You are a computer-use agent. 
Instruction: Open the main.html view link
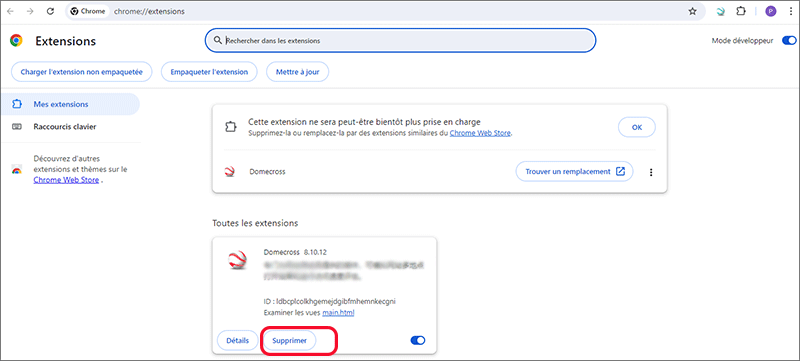tap(338, 313)
